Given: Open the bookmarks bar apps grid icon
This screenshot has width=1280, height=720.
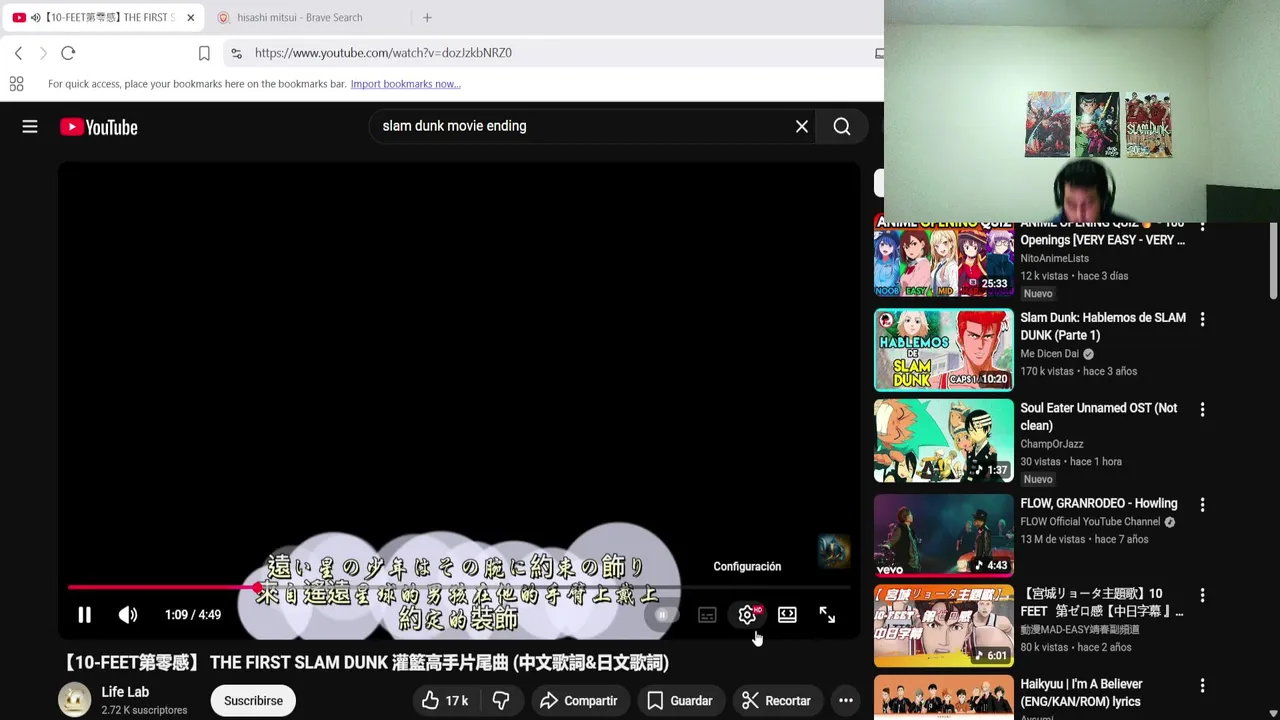Looking at the screenshot, I should pyautogui.click(x=16, y=84).
